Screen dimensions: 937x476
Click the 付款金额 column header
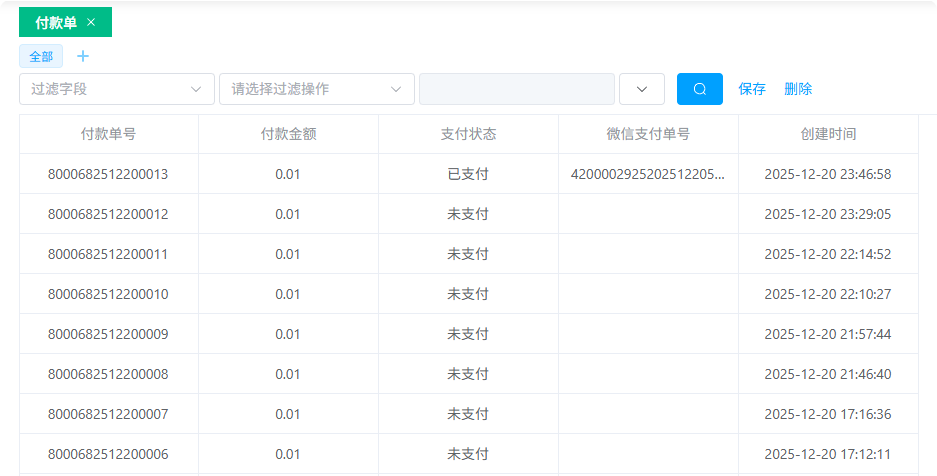[288, 134]
